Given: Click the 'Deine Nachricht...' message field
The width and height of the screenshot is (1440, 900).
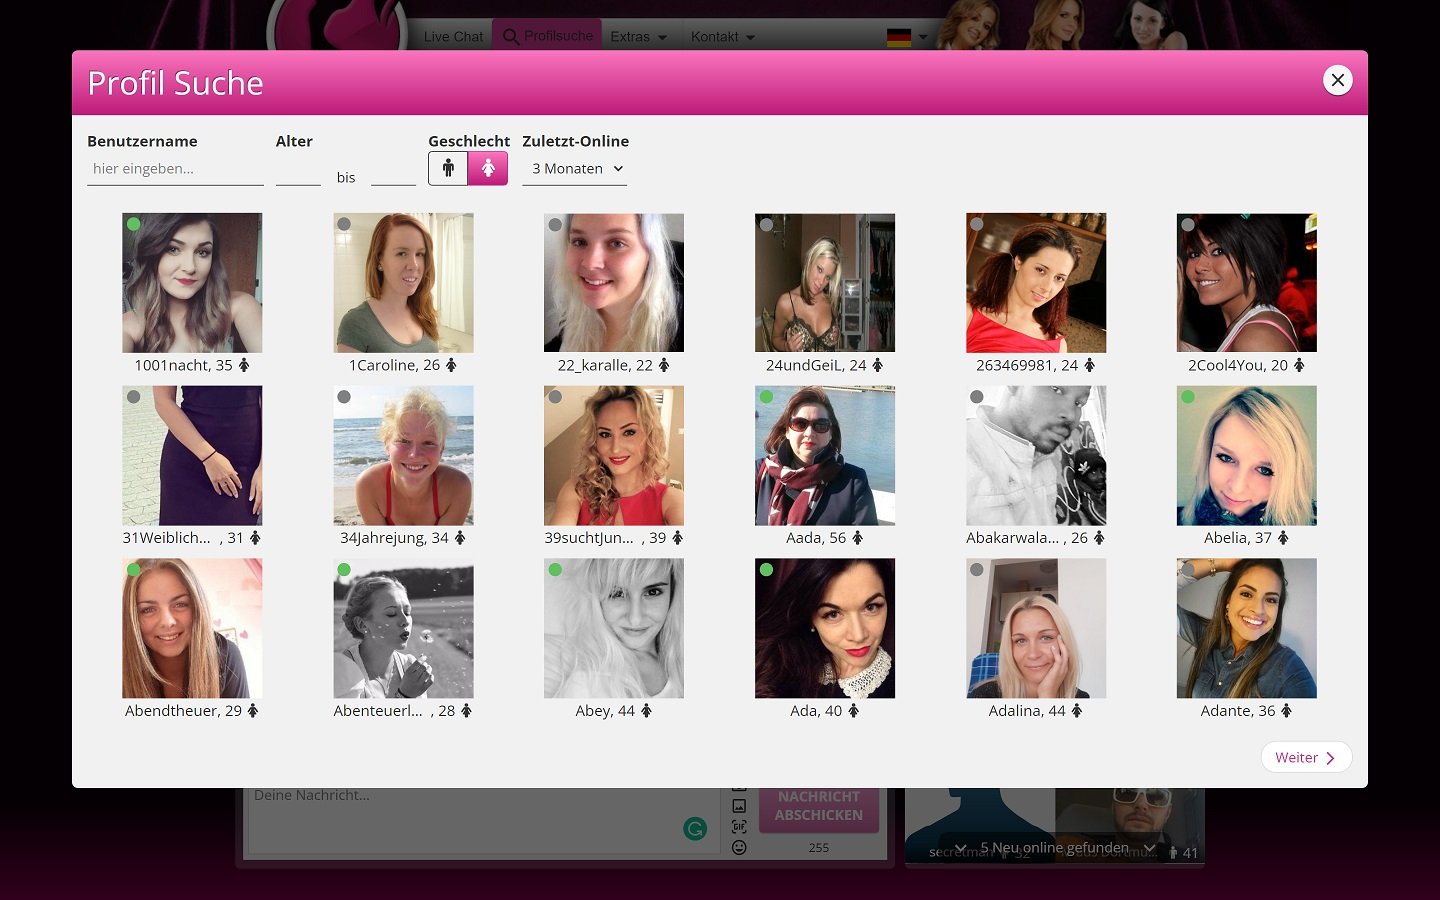Looking at the screenshot, I should click(483, 820).
